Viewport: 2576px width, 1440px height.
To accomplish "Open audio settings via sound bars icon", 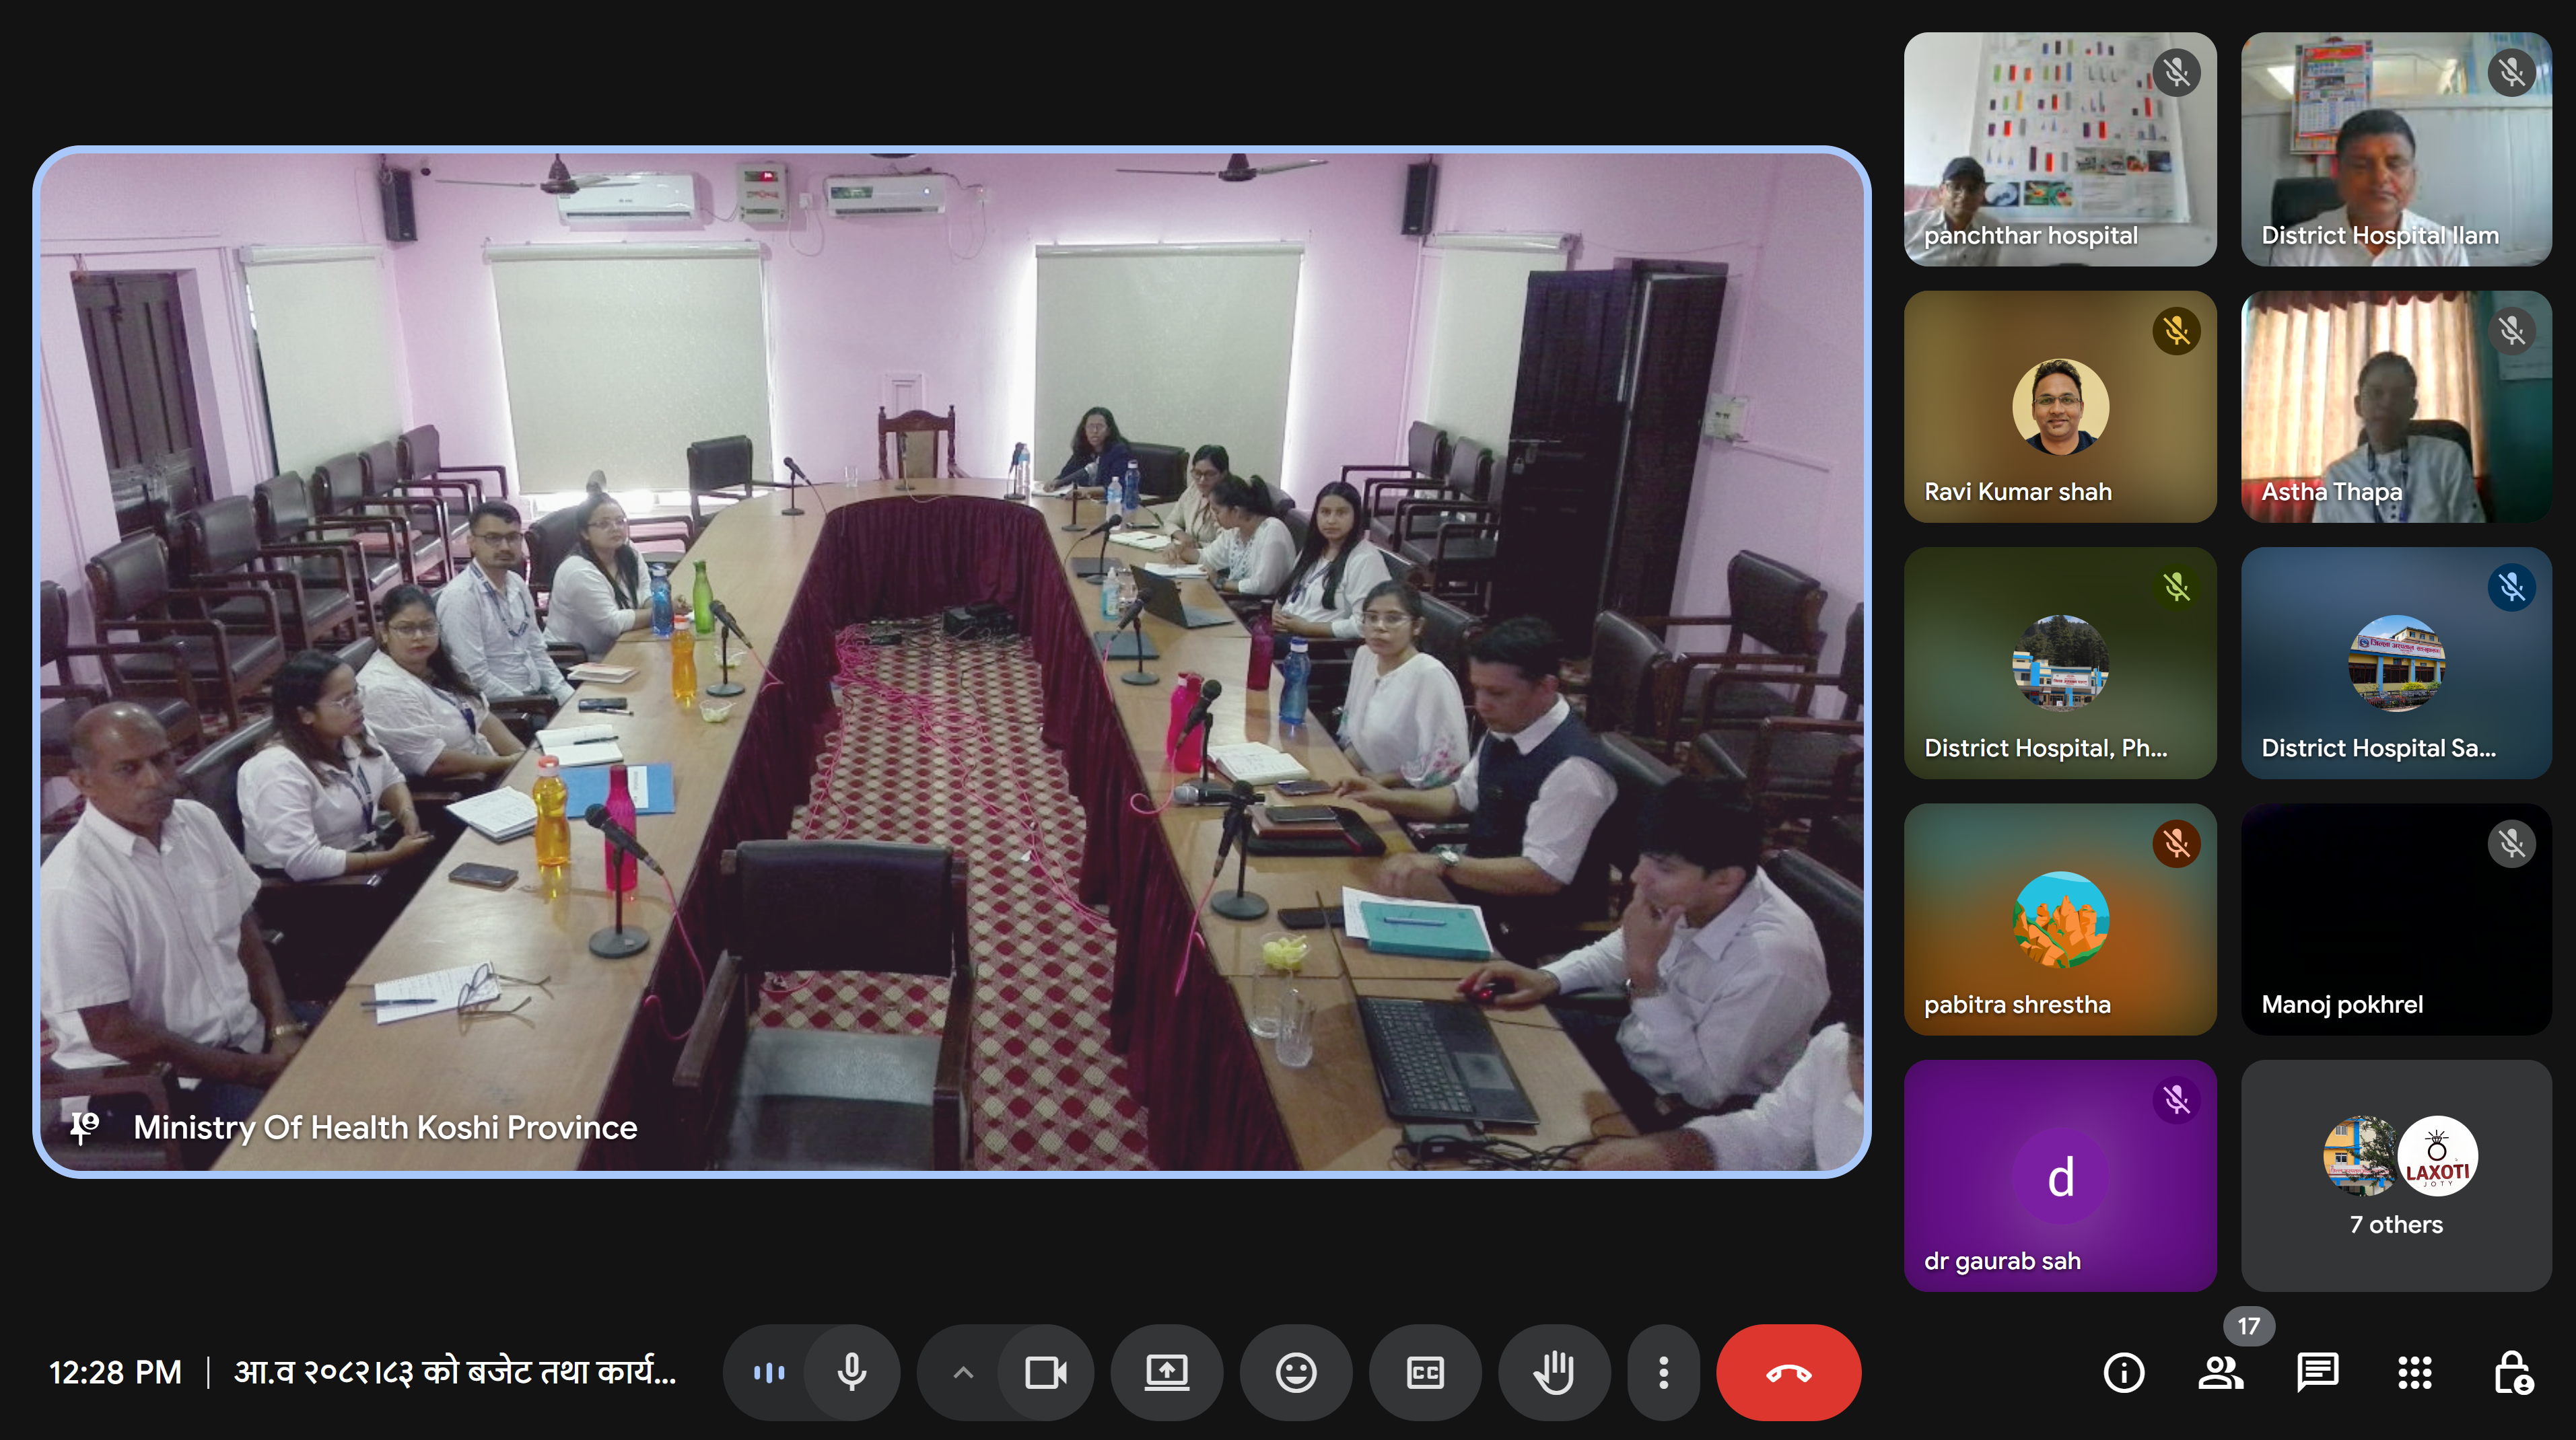I will 768,1372.
